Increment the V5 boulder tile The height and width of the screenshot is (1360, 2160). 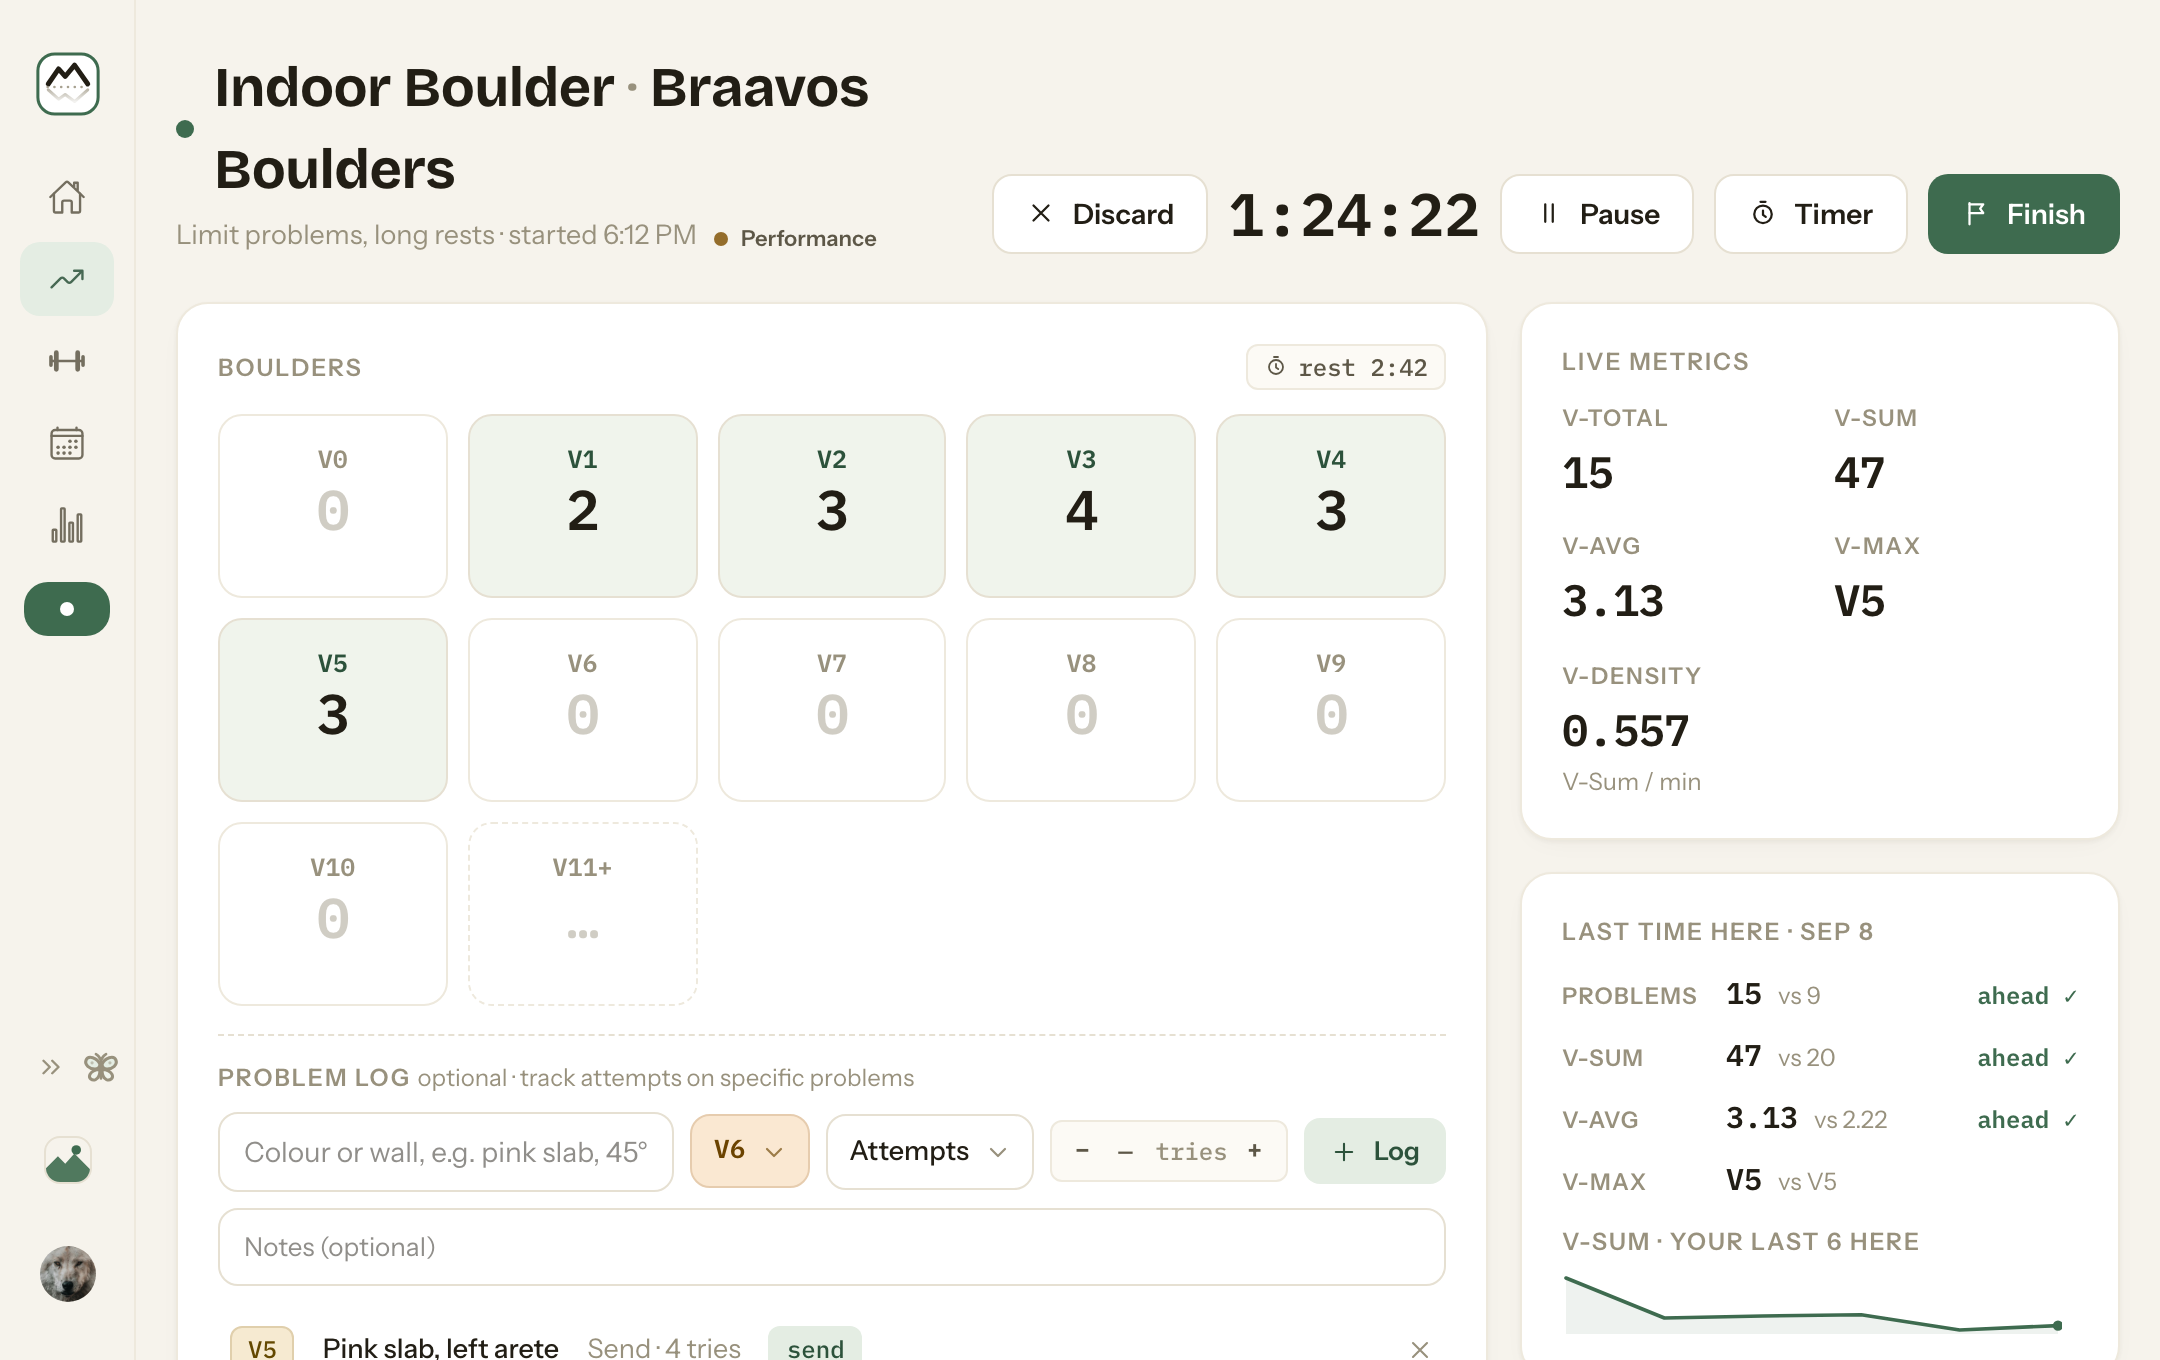click(x=333, y=710)
